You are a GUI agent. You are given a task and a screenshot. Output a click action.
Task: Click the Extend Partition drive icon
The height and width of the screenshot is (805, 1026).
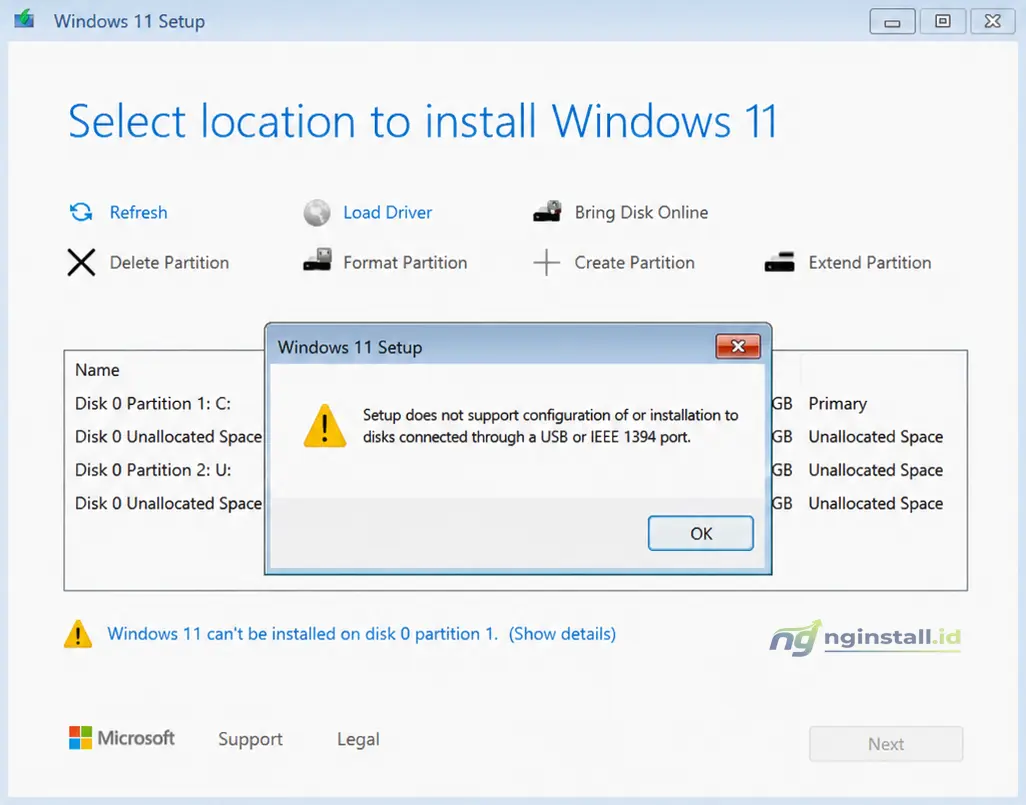779,262
